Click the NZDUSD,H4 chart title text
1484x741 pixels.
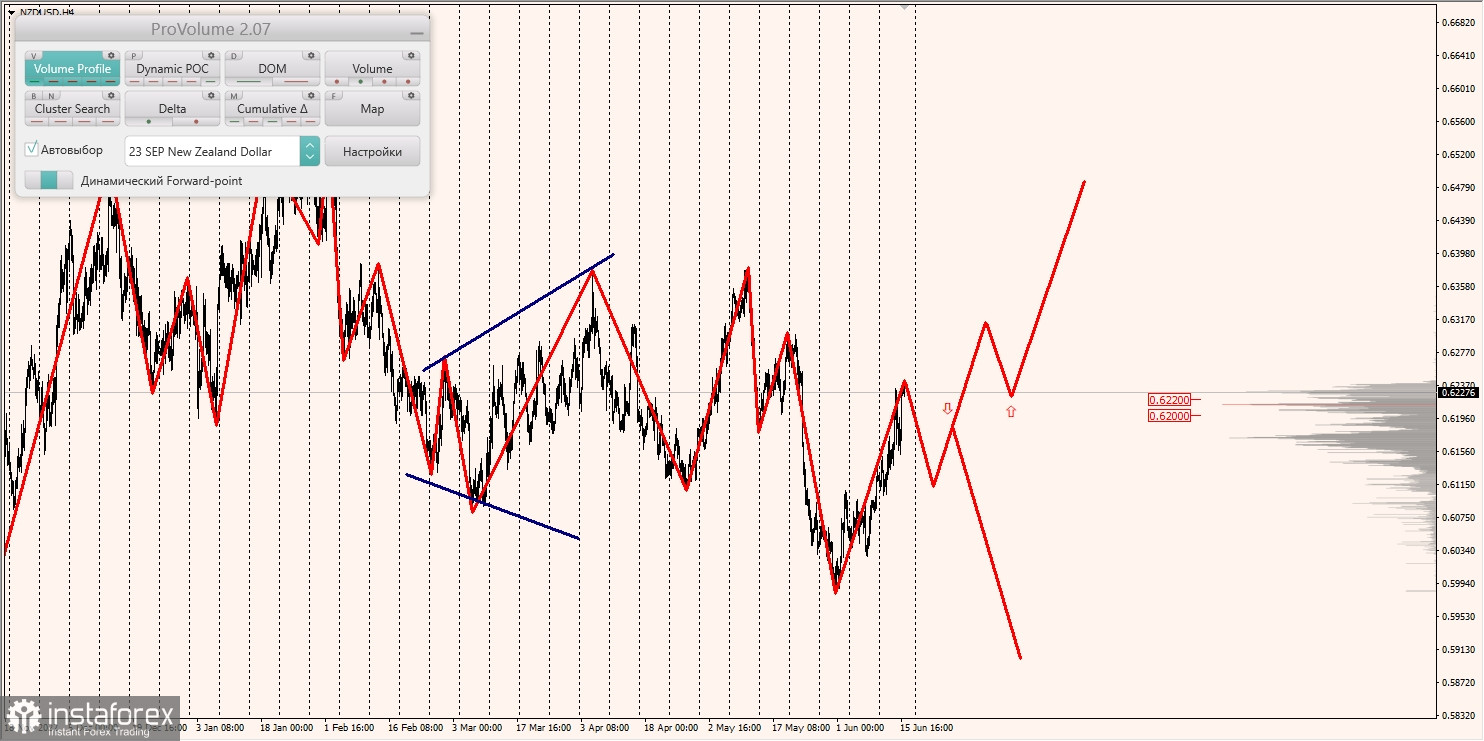46,12
